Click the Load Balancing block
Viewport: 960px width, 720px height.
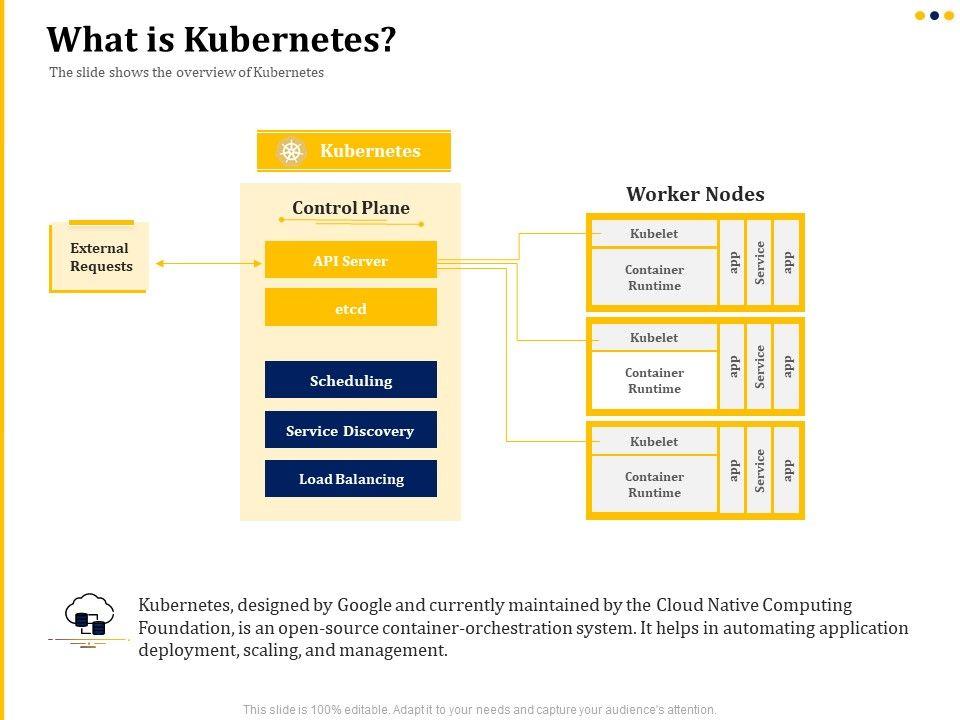point(350,479)
